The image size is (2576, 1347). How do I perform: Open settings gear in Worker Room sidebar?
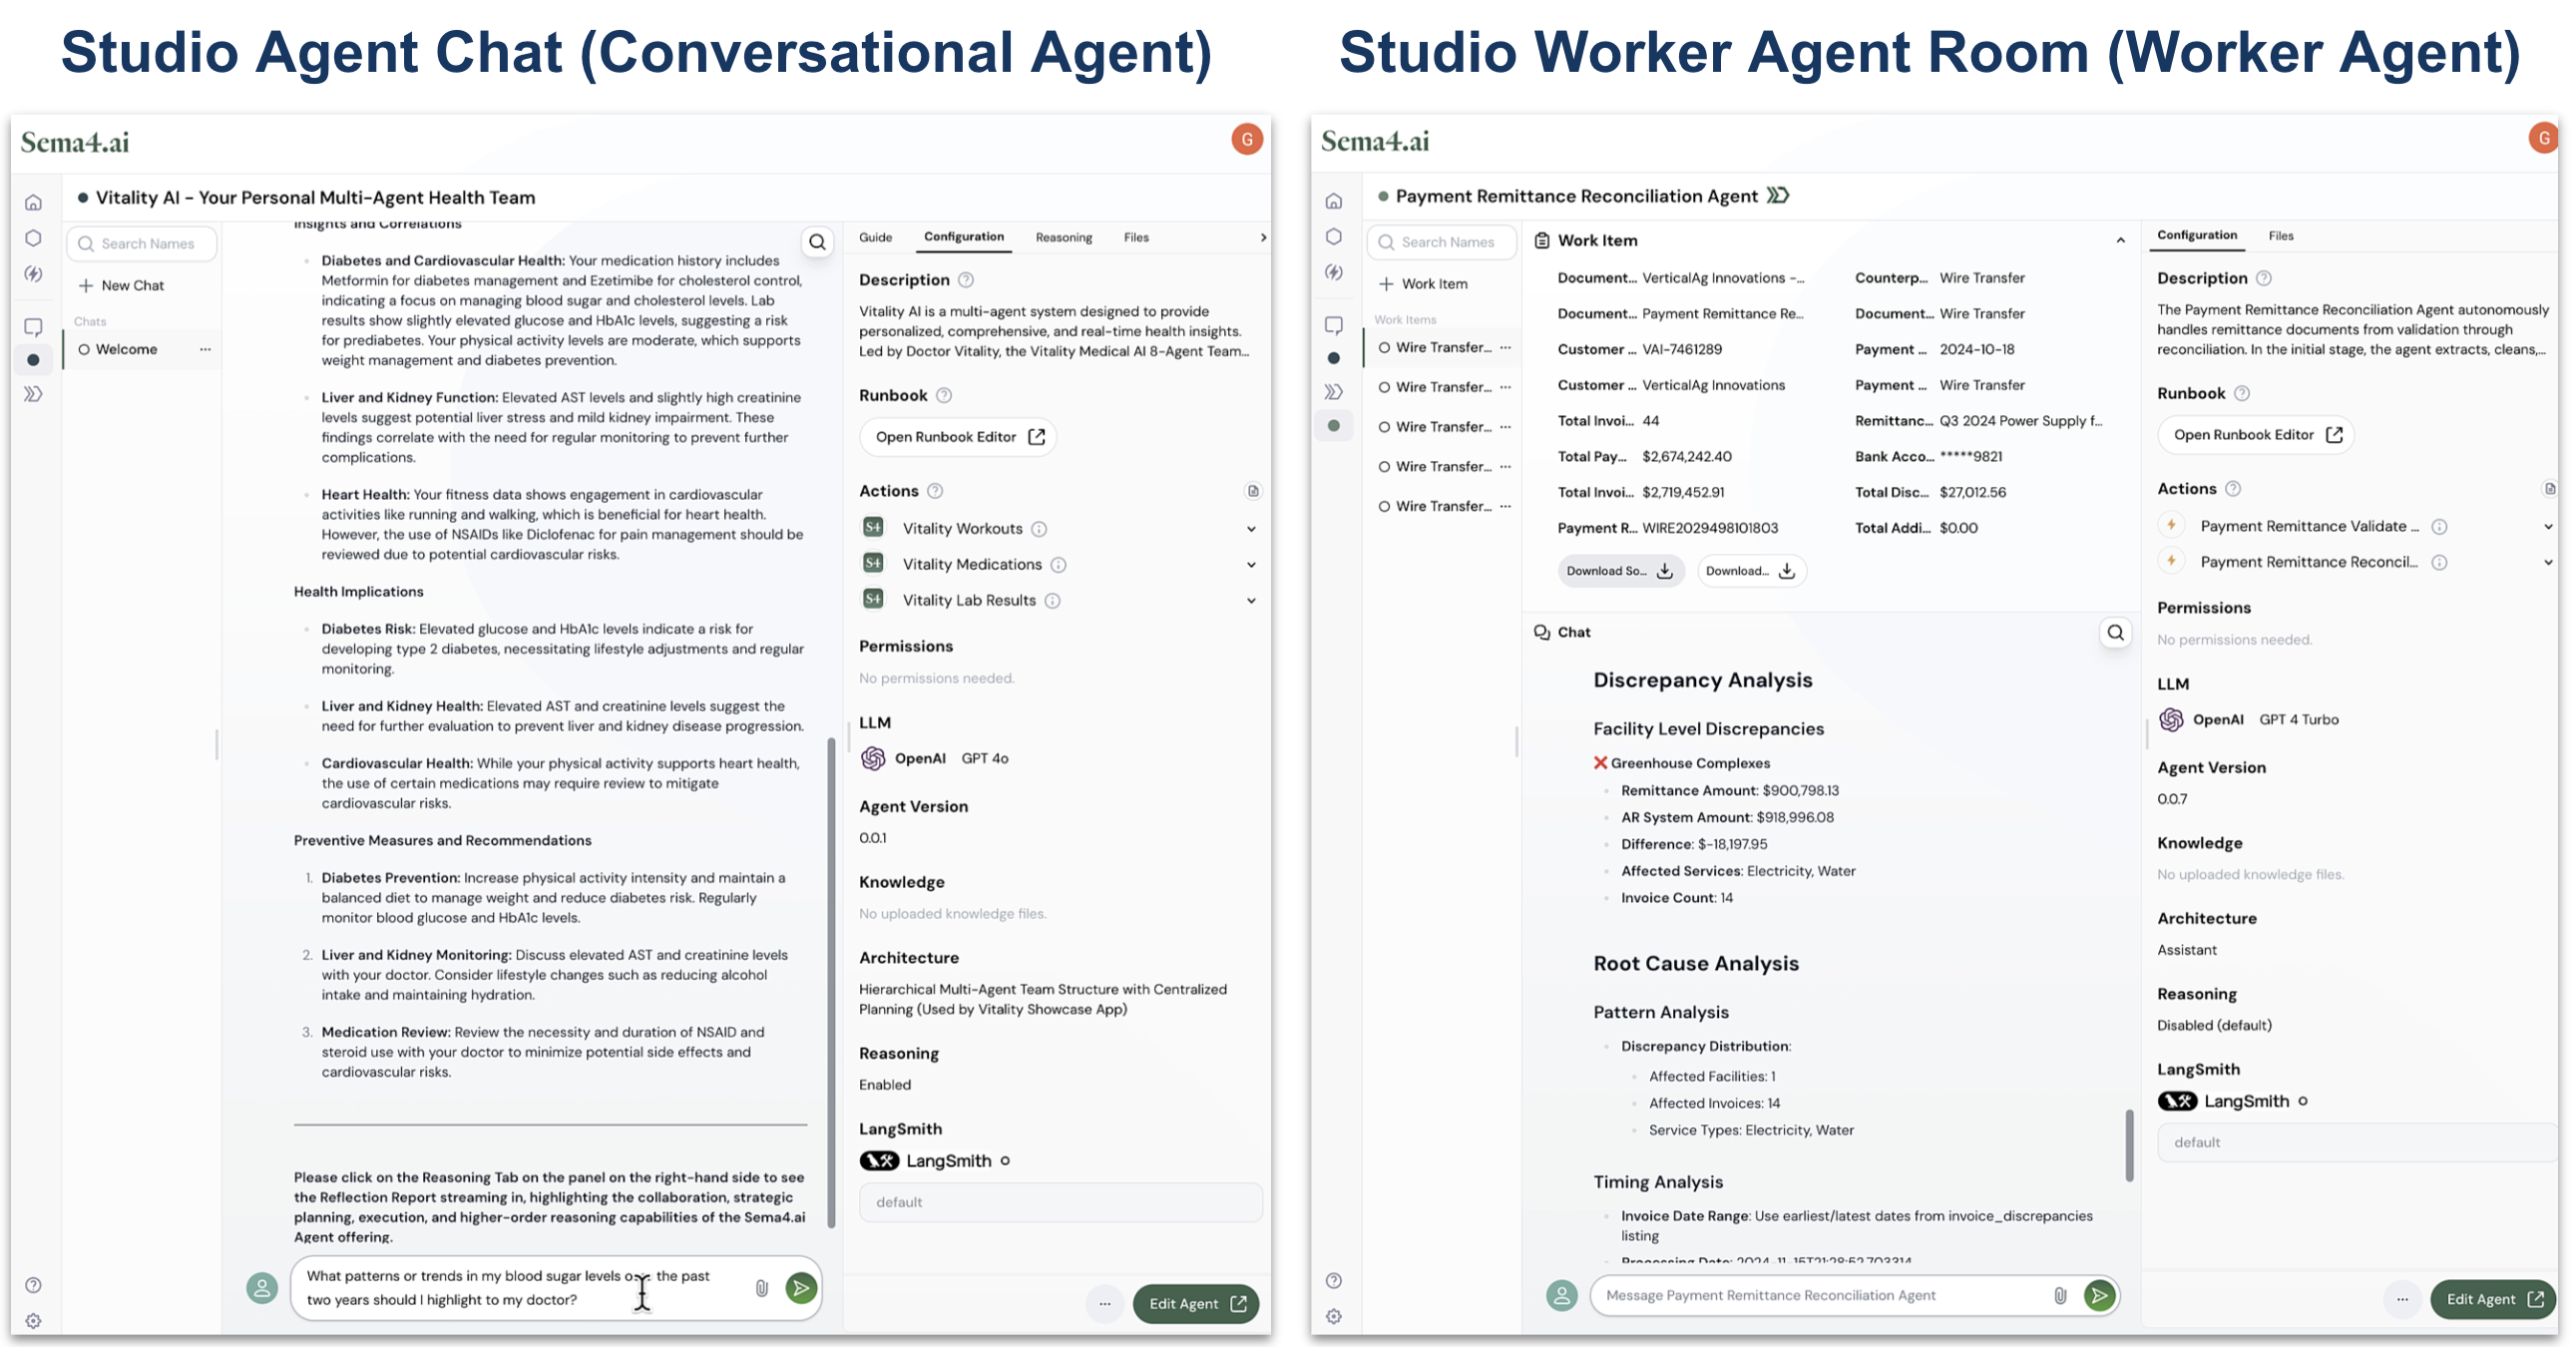(1334, 1317)
